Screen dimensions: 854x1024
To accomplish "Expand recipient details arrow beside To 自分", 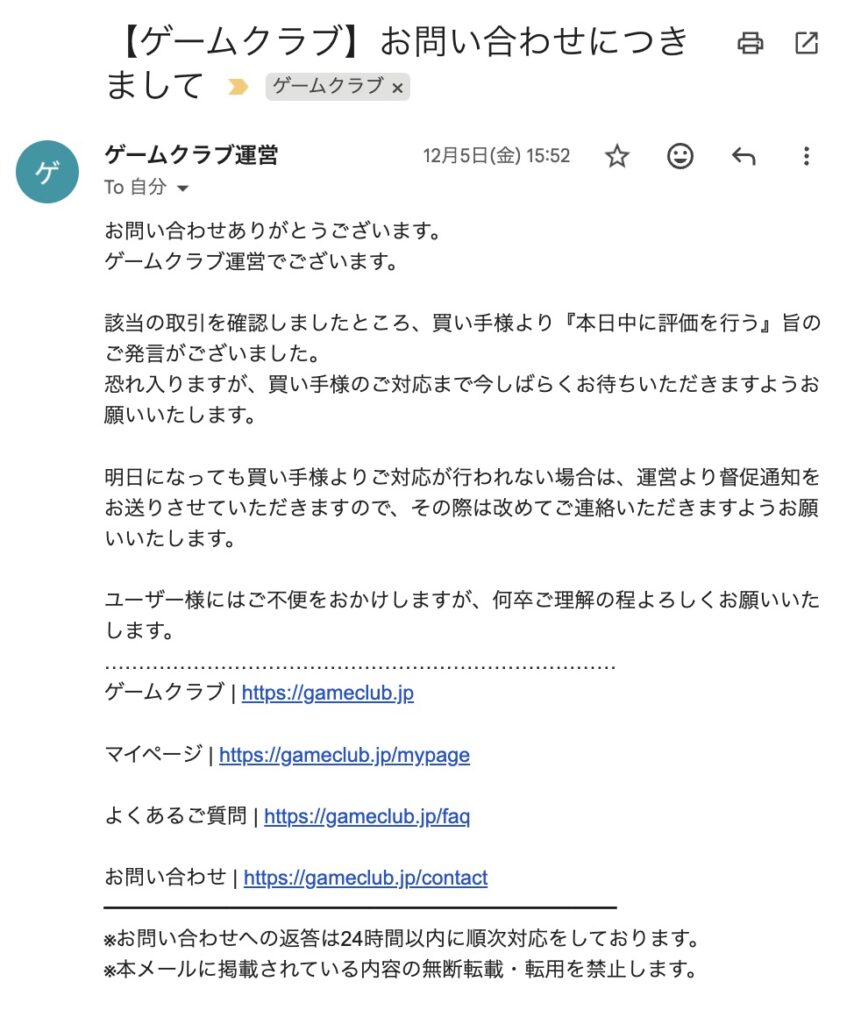I will [x=182, y=188].
